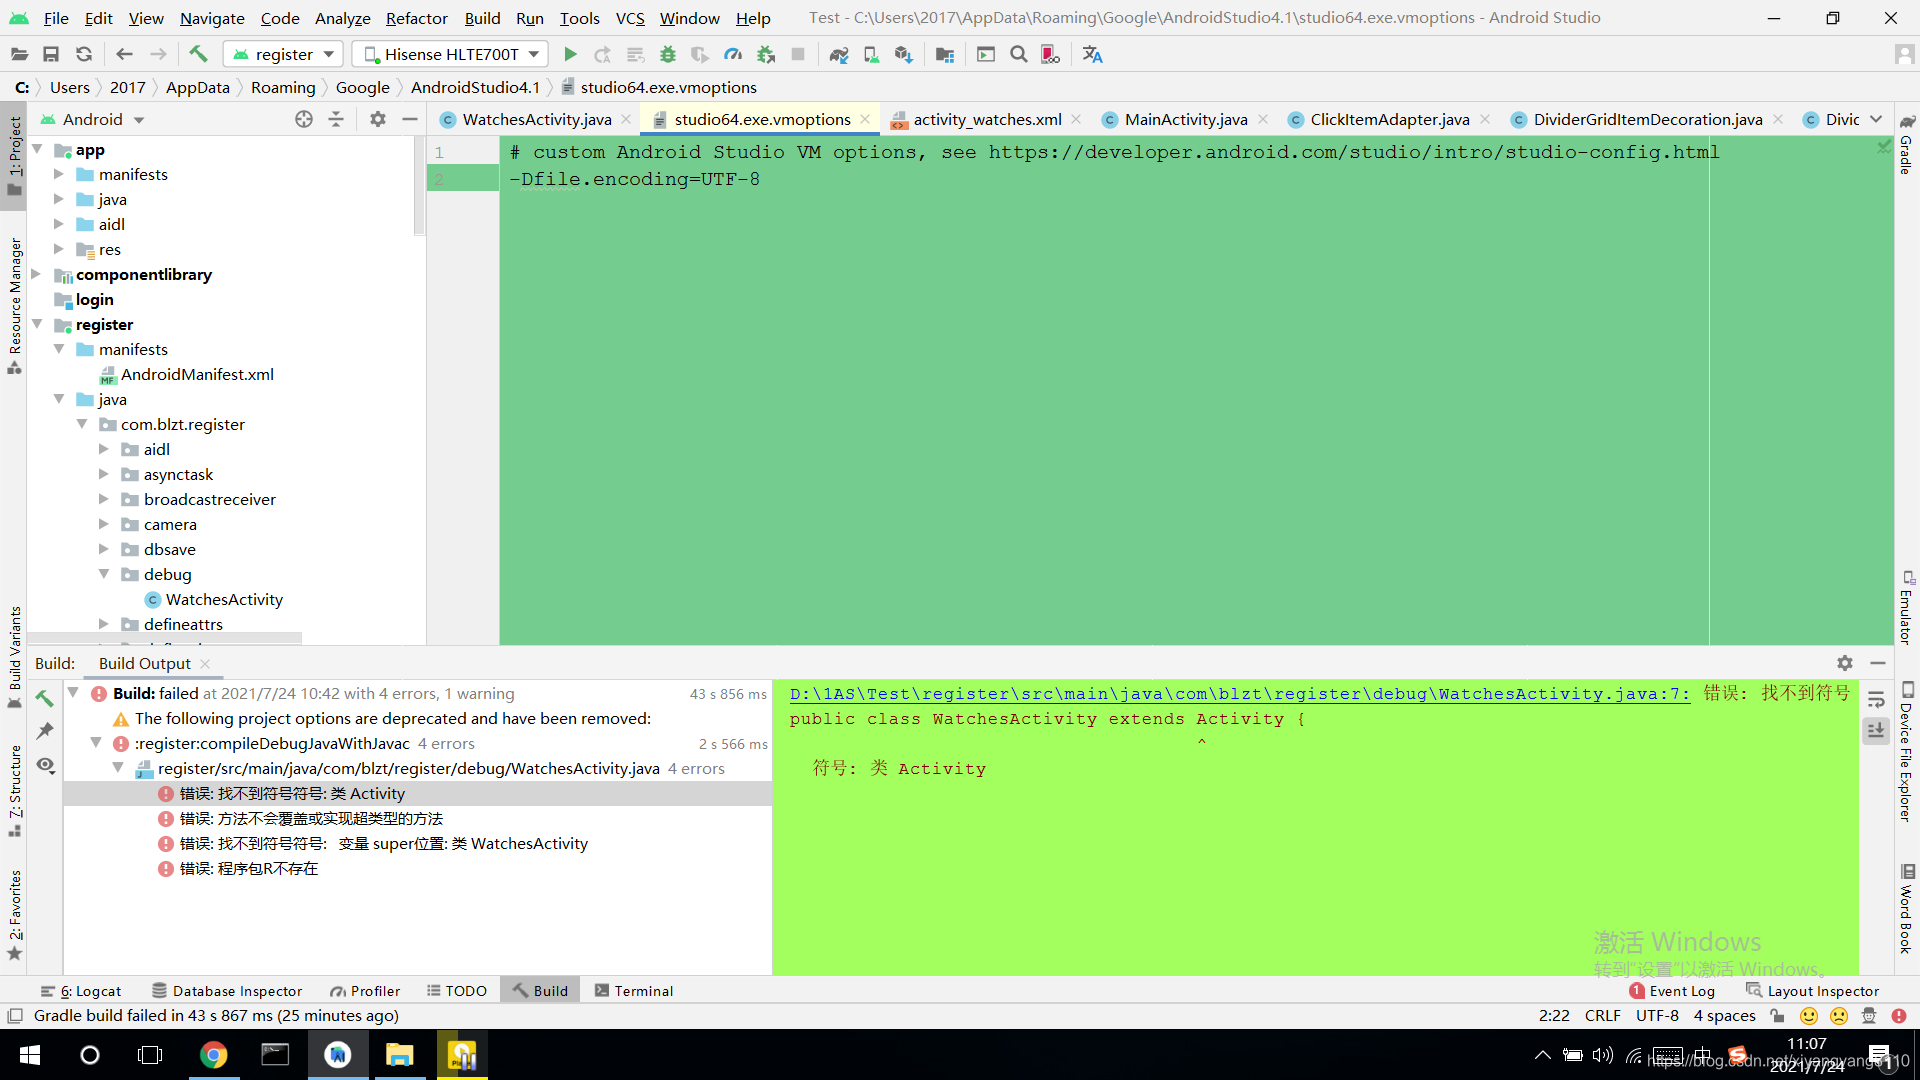
Task: Open the Profiler gauge icon in toolbar
Action: 733,55
